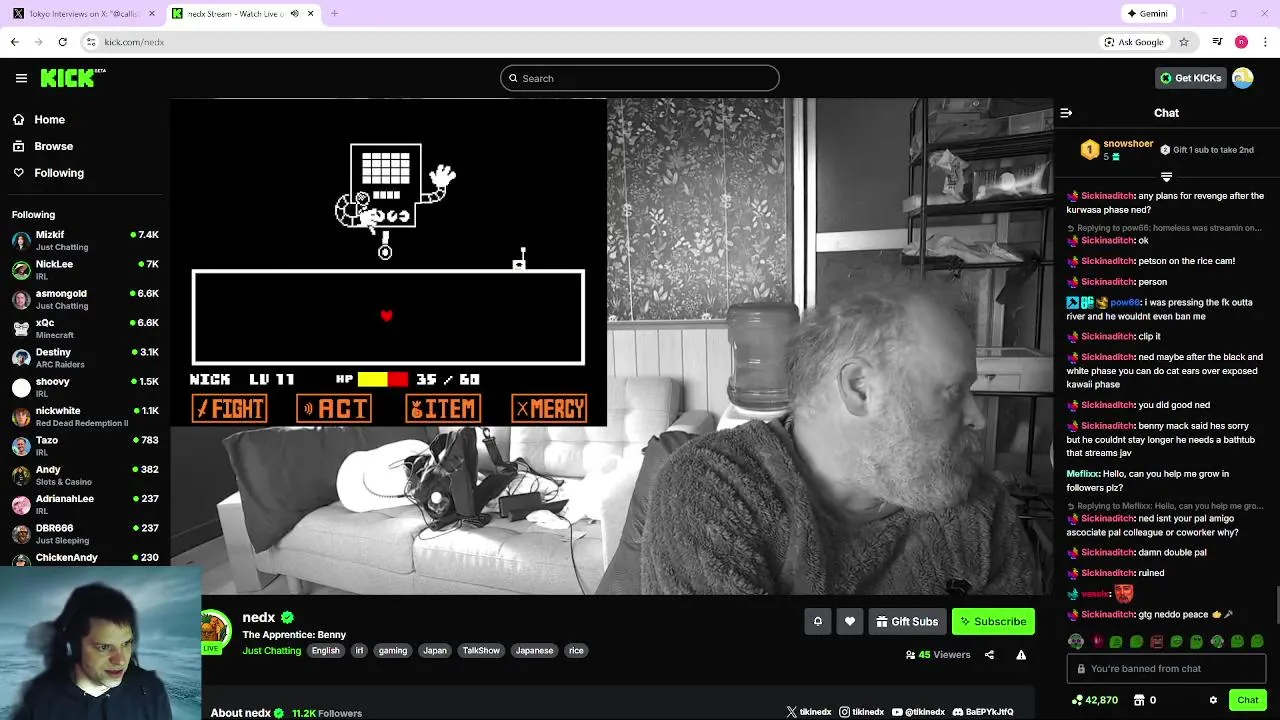
Task: Click the Get KICKs button
Action: 1190,78
